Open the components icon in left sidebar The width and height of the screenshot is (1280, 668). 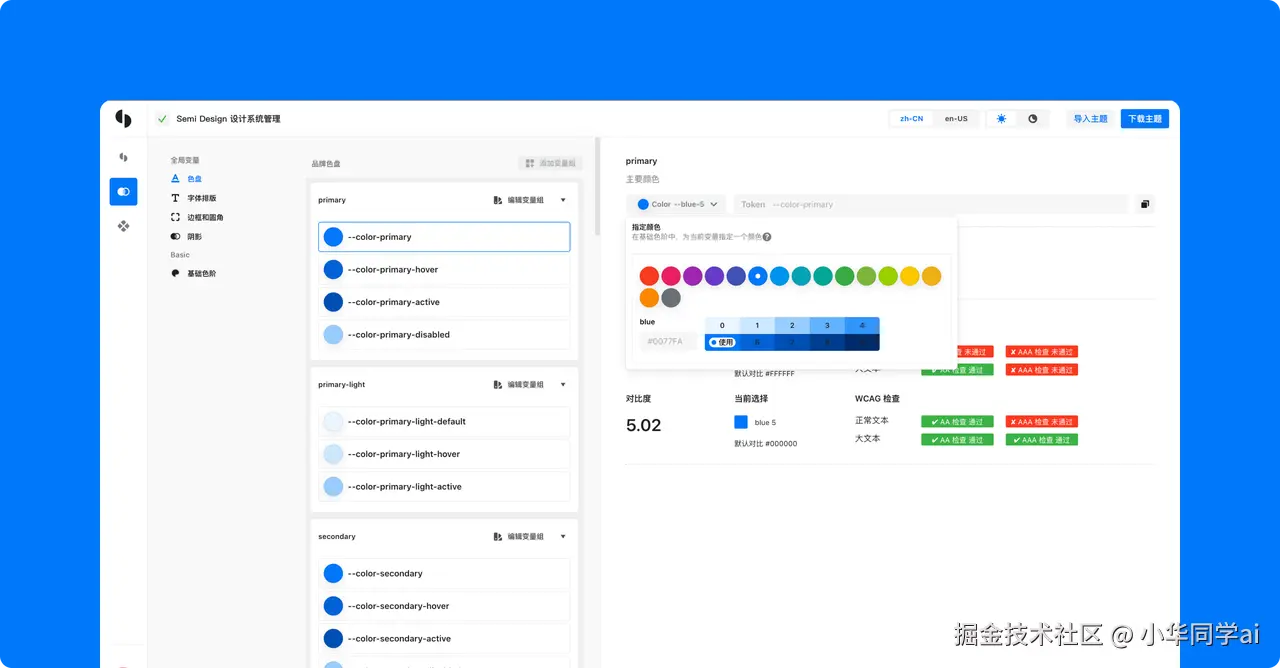coord(123,226)
